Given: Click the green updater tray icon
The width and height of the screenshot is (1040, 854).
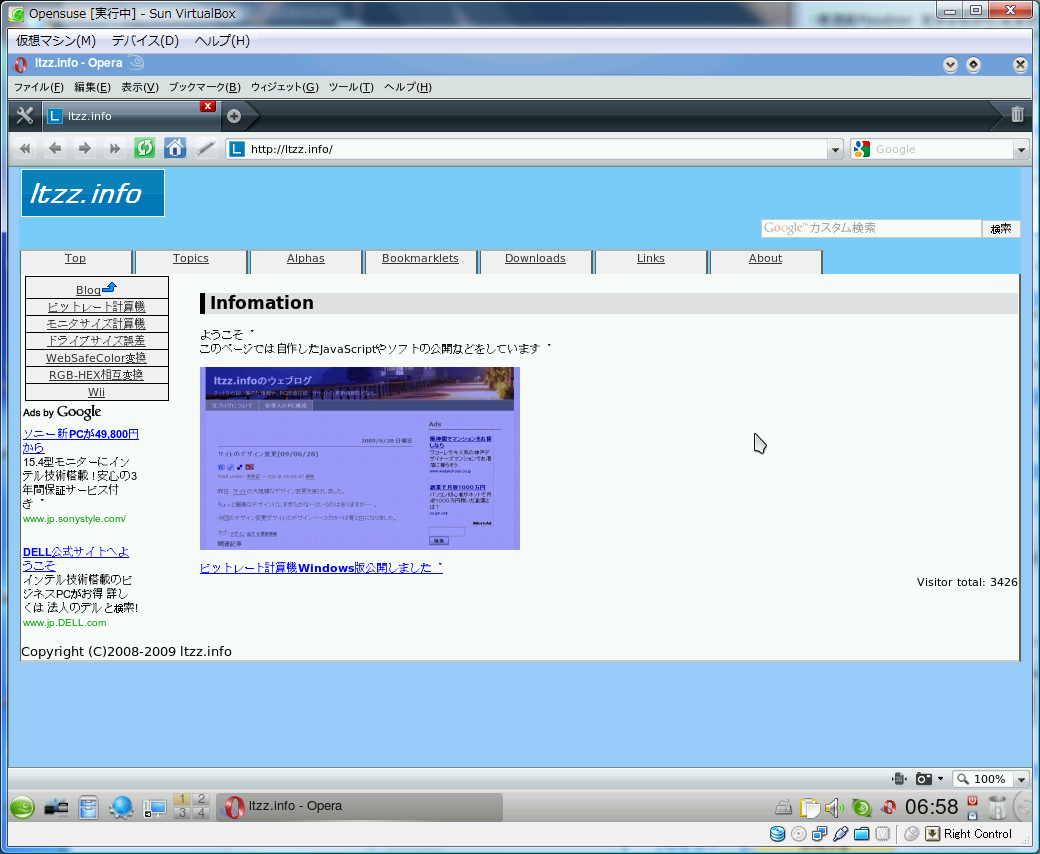Looking at the screenshot, I should [862, 808].
